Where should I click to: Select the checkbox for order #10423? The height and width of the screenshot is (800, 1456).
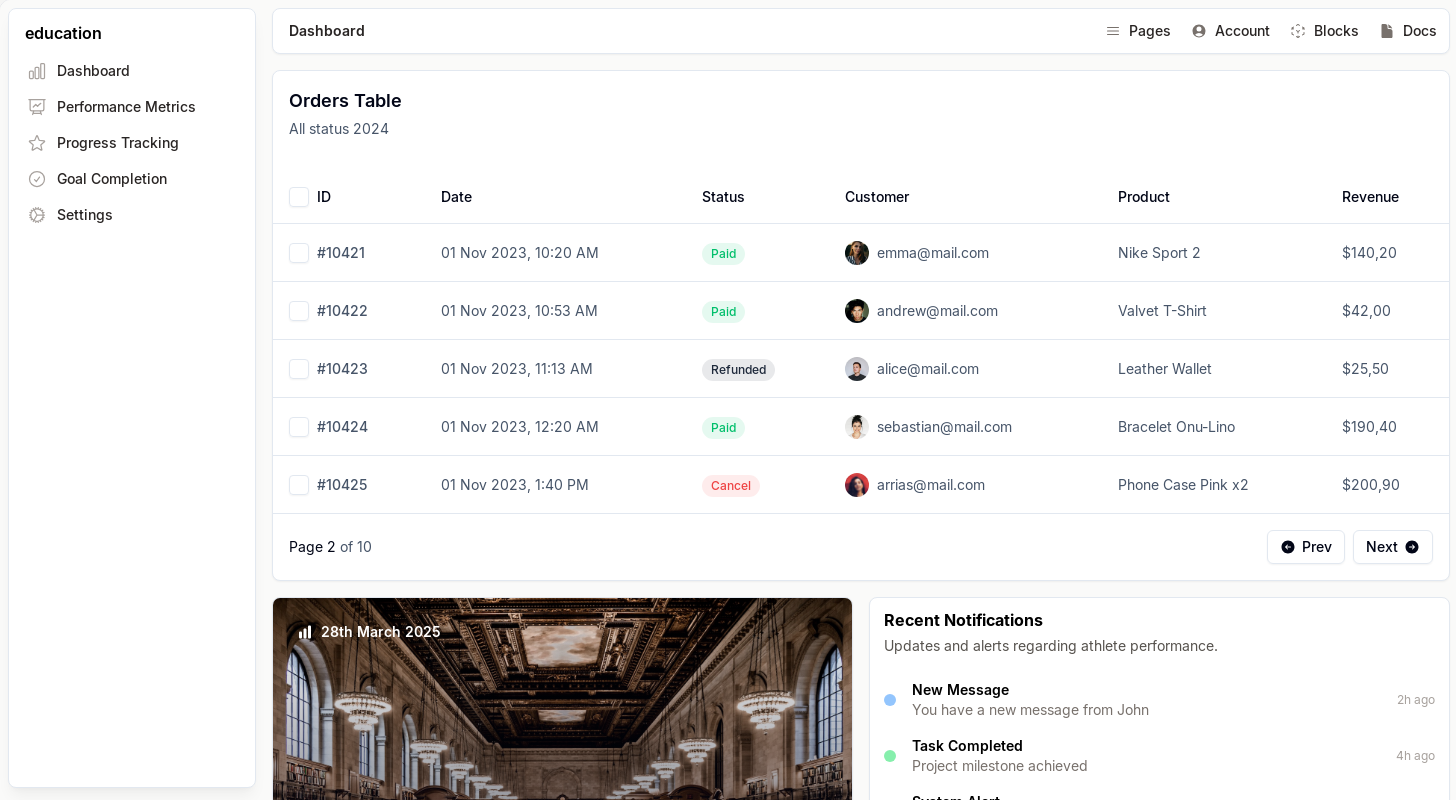pos(299,369)
